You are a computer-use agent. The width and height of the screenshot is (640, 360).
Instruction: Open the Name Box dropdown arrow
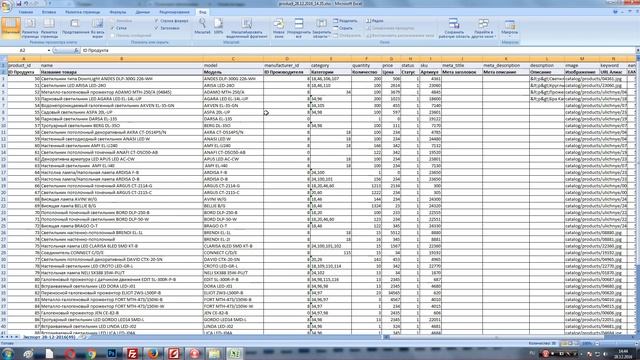[x=49, y=50]
